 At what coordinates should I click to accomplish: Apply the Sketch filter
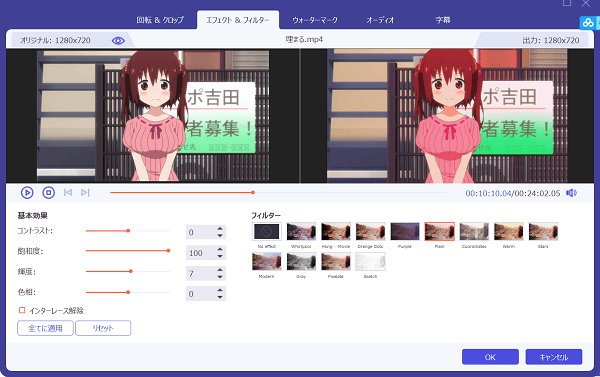[370, 261]
